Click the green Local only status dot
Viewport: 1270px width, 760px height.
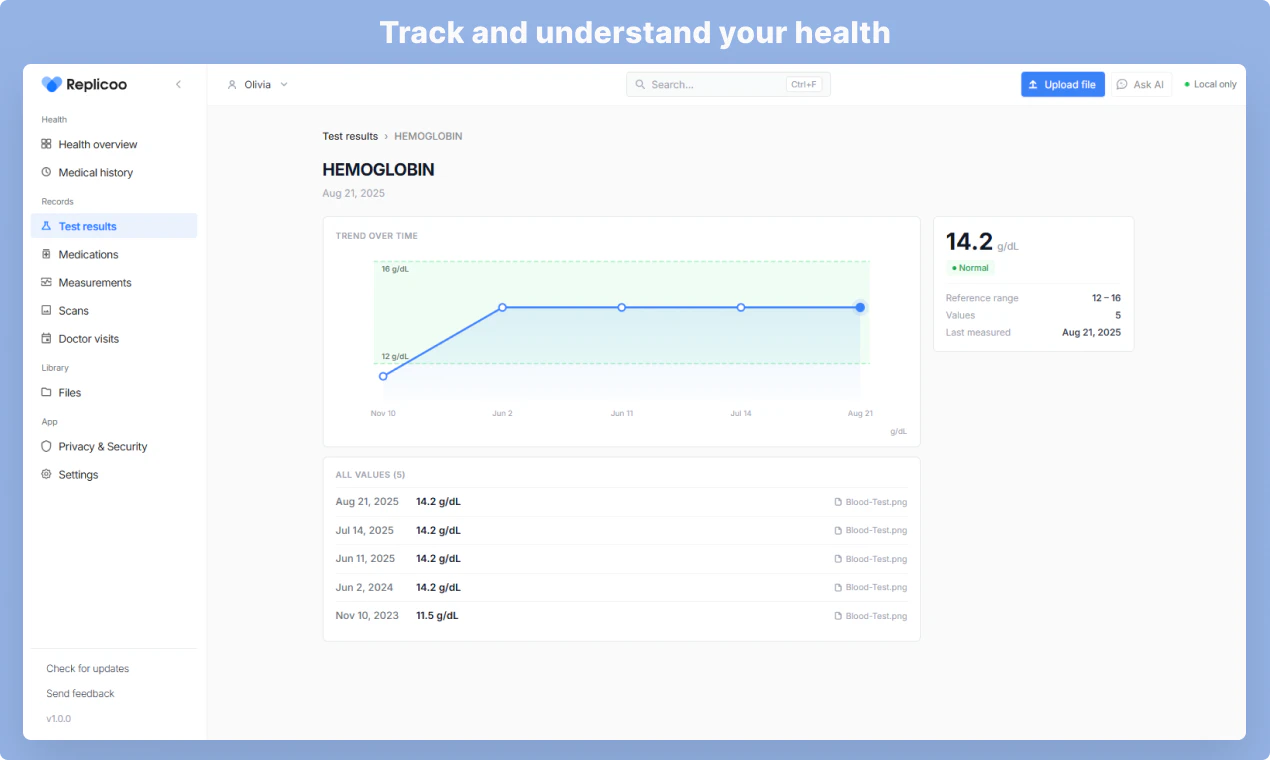tap(1187, 85)
